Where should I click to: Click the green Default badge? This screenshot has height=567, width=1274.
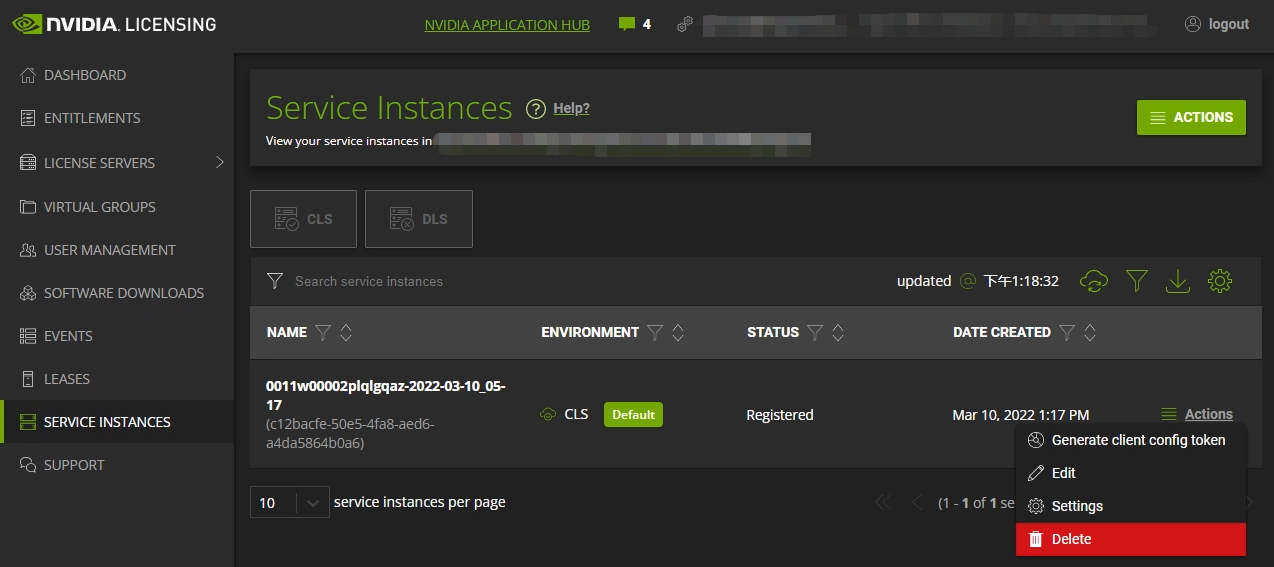click(x=633, y=414)
